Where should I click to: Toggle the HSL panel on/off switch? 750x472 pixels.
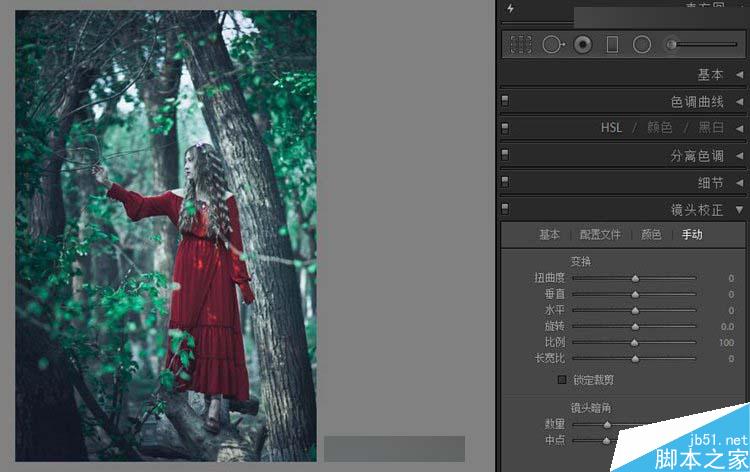click(x=505, y=128)
